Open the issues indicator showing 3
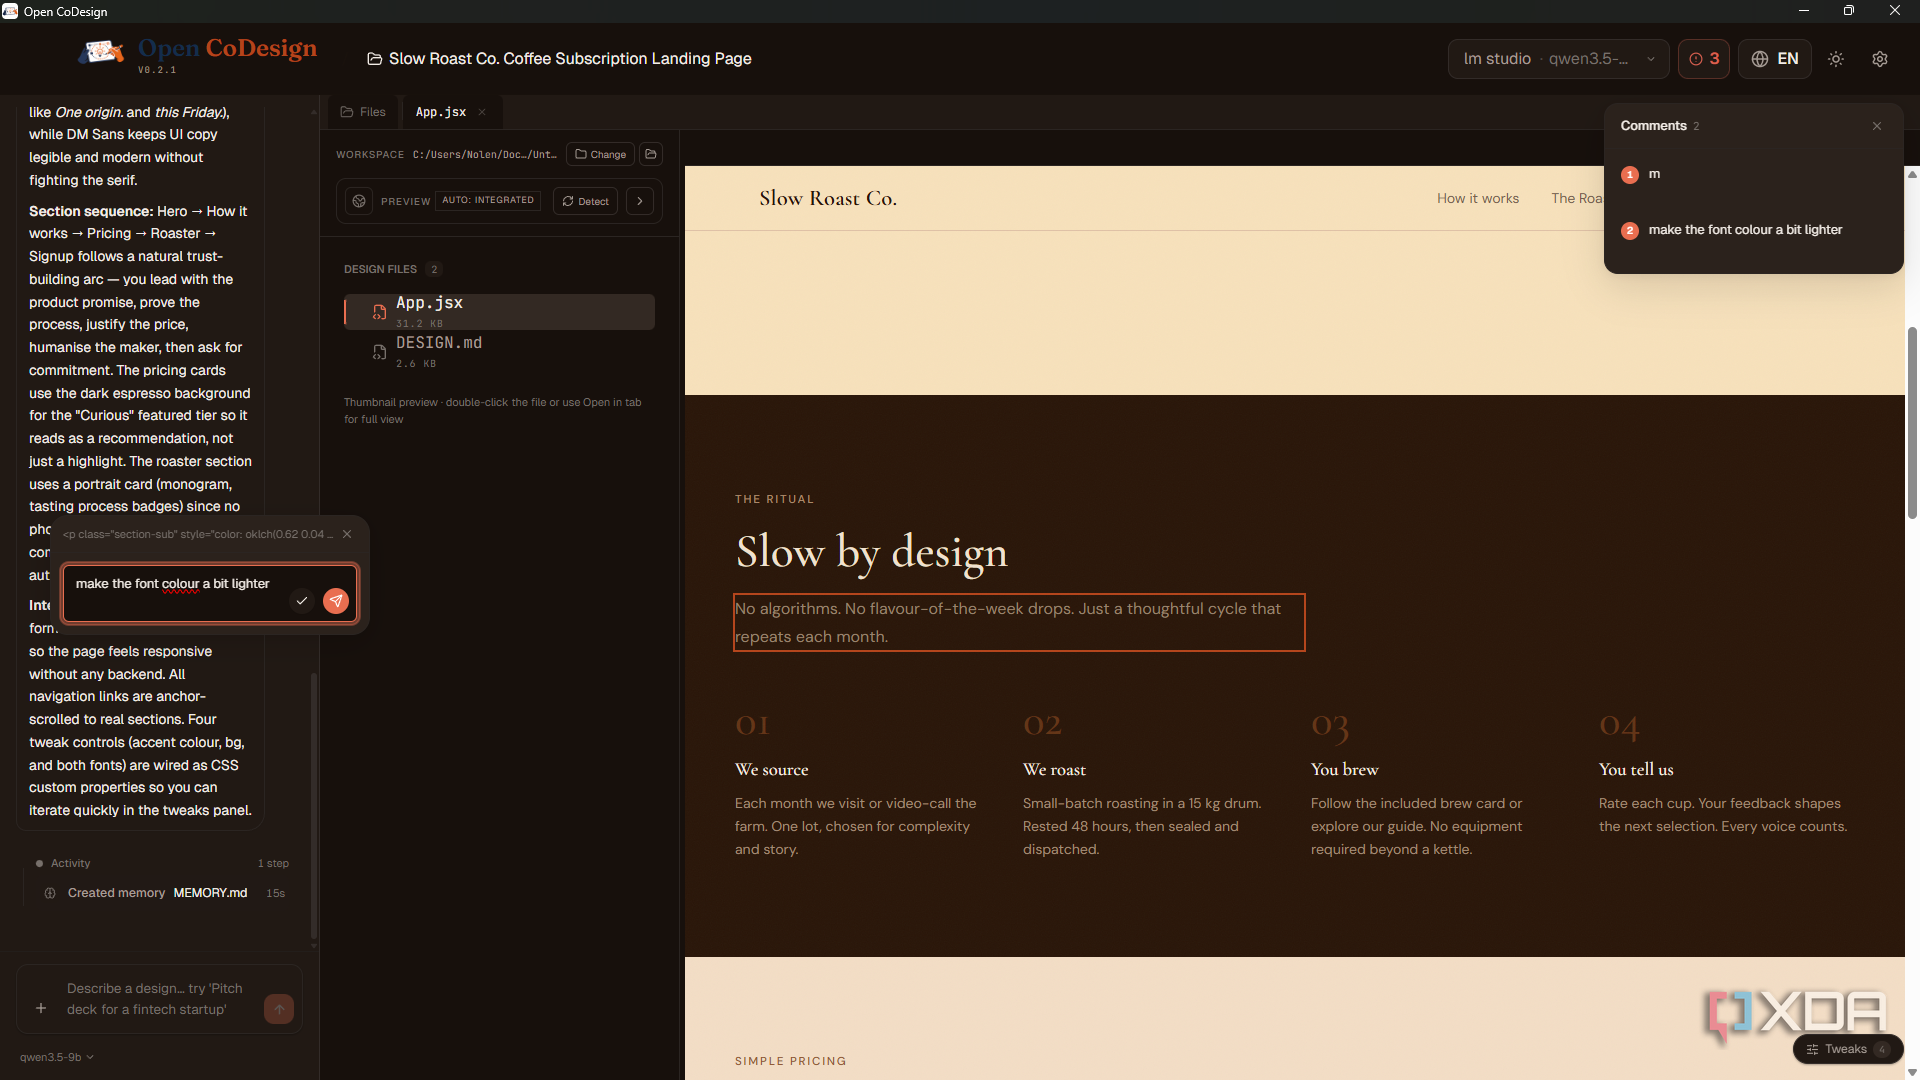The height and width of the screenshot is (1080, 1920). 1704,59
